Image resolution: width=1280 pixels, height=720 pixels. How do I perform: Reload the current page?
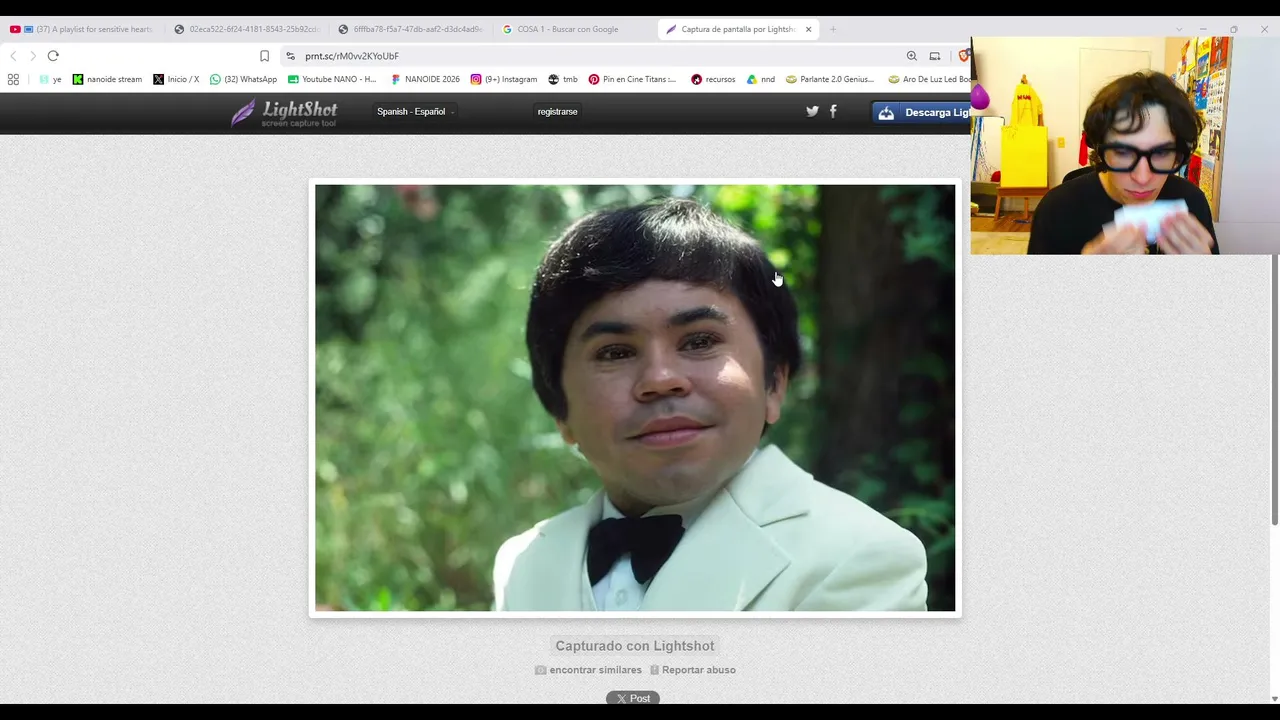coord(53,56)
